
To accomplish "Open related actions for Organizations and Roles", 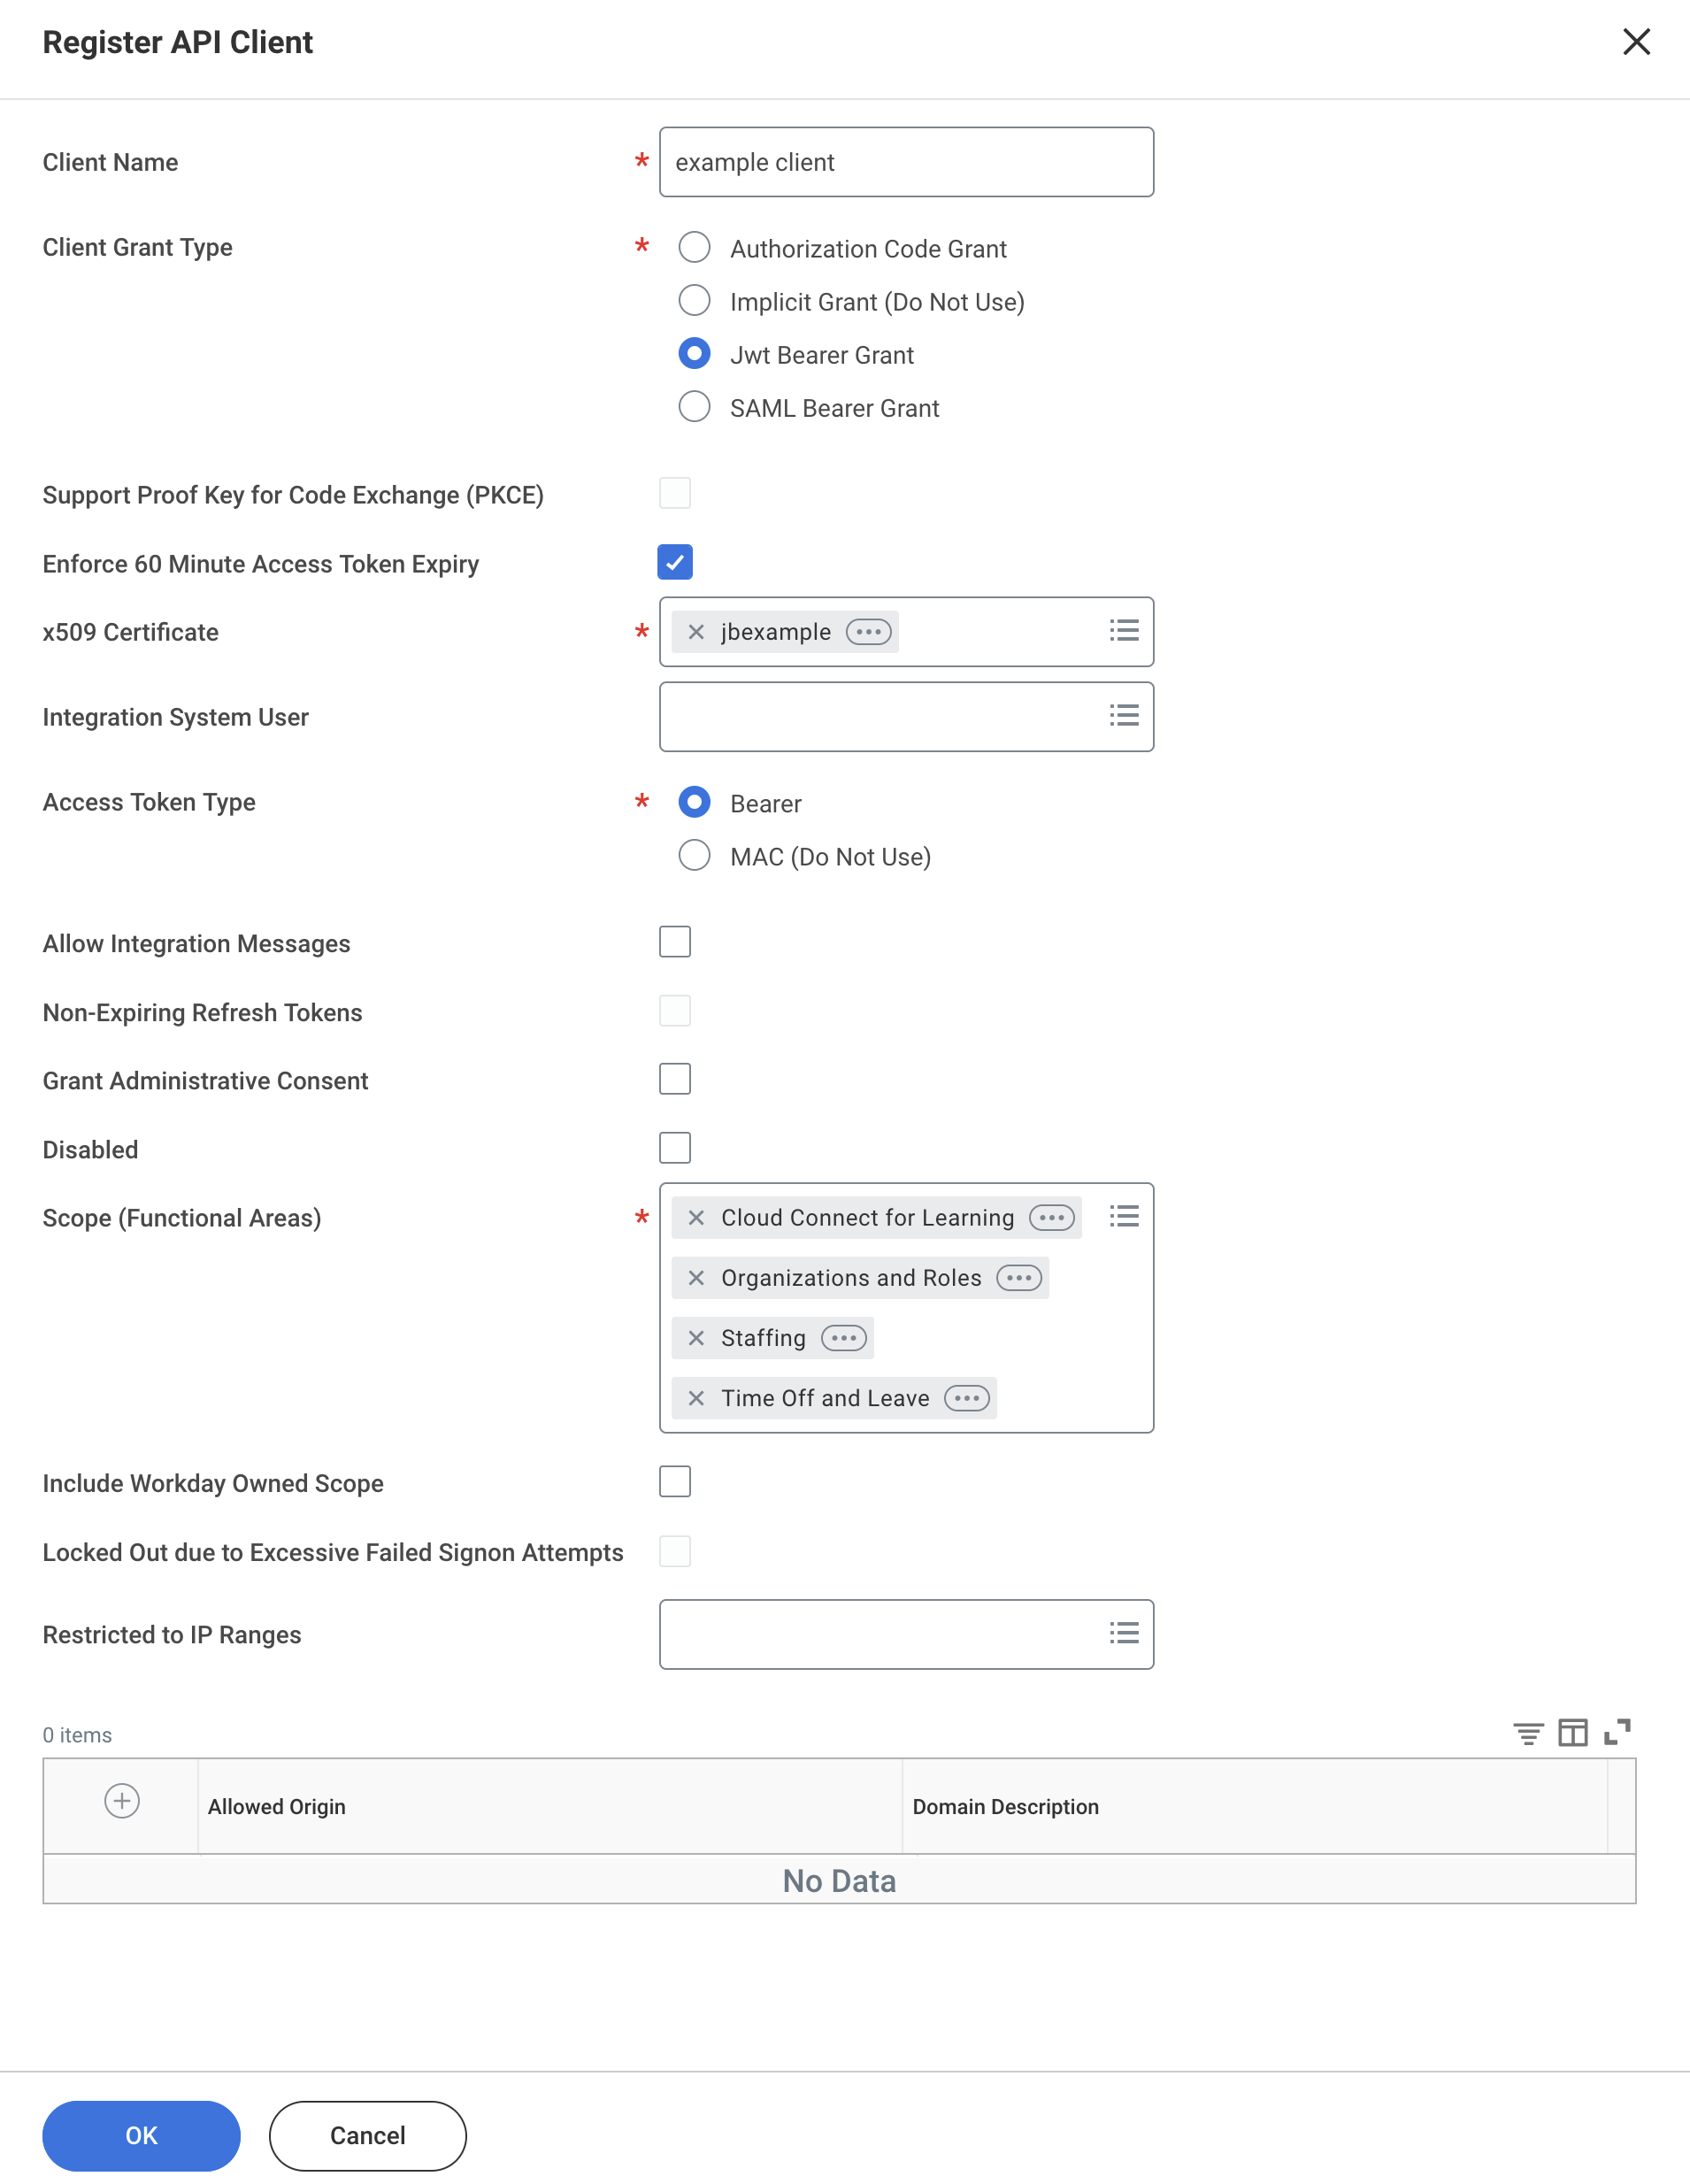I will pos(1020,1278).
